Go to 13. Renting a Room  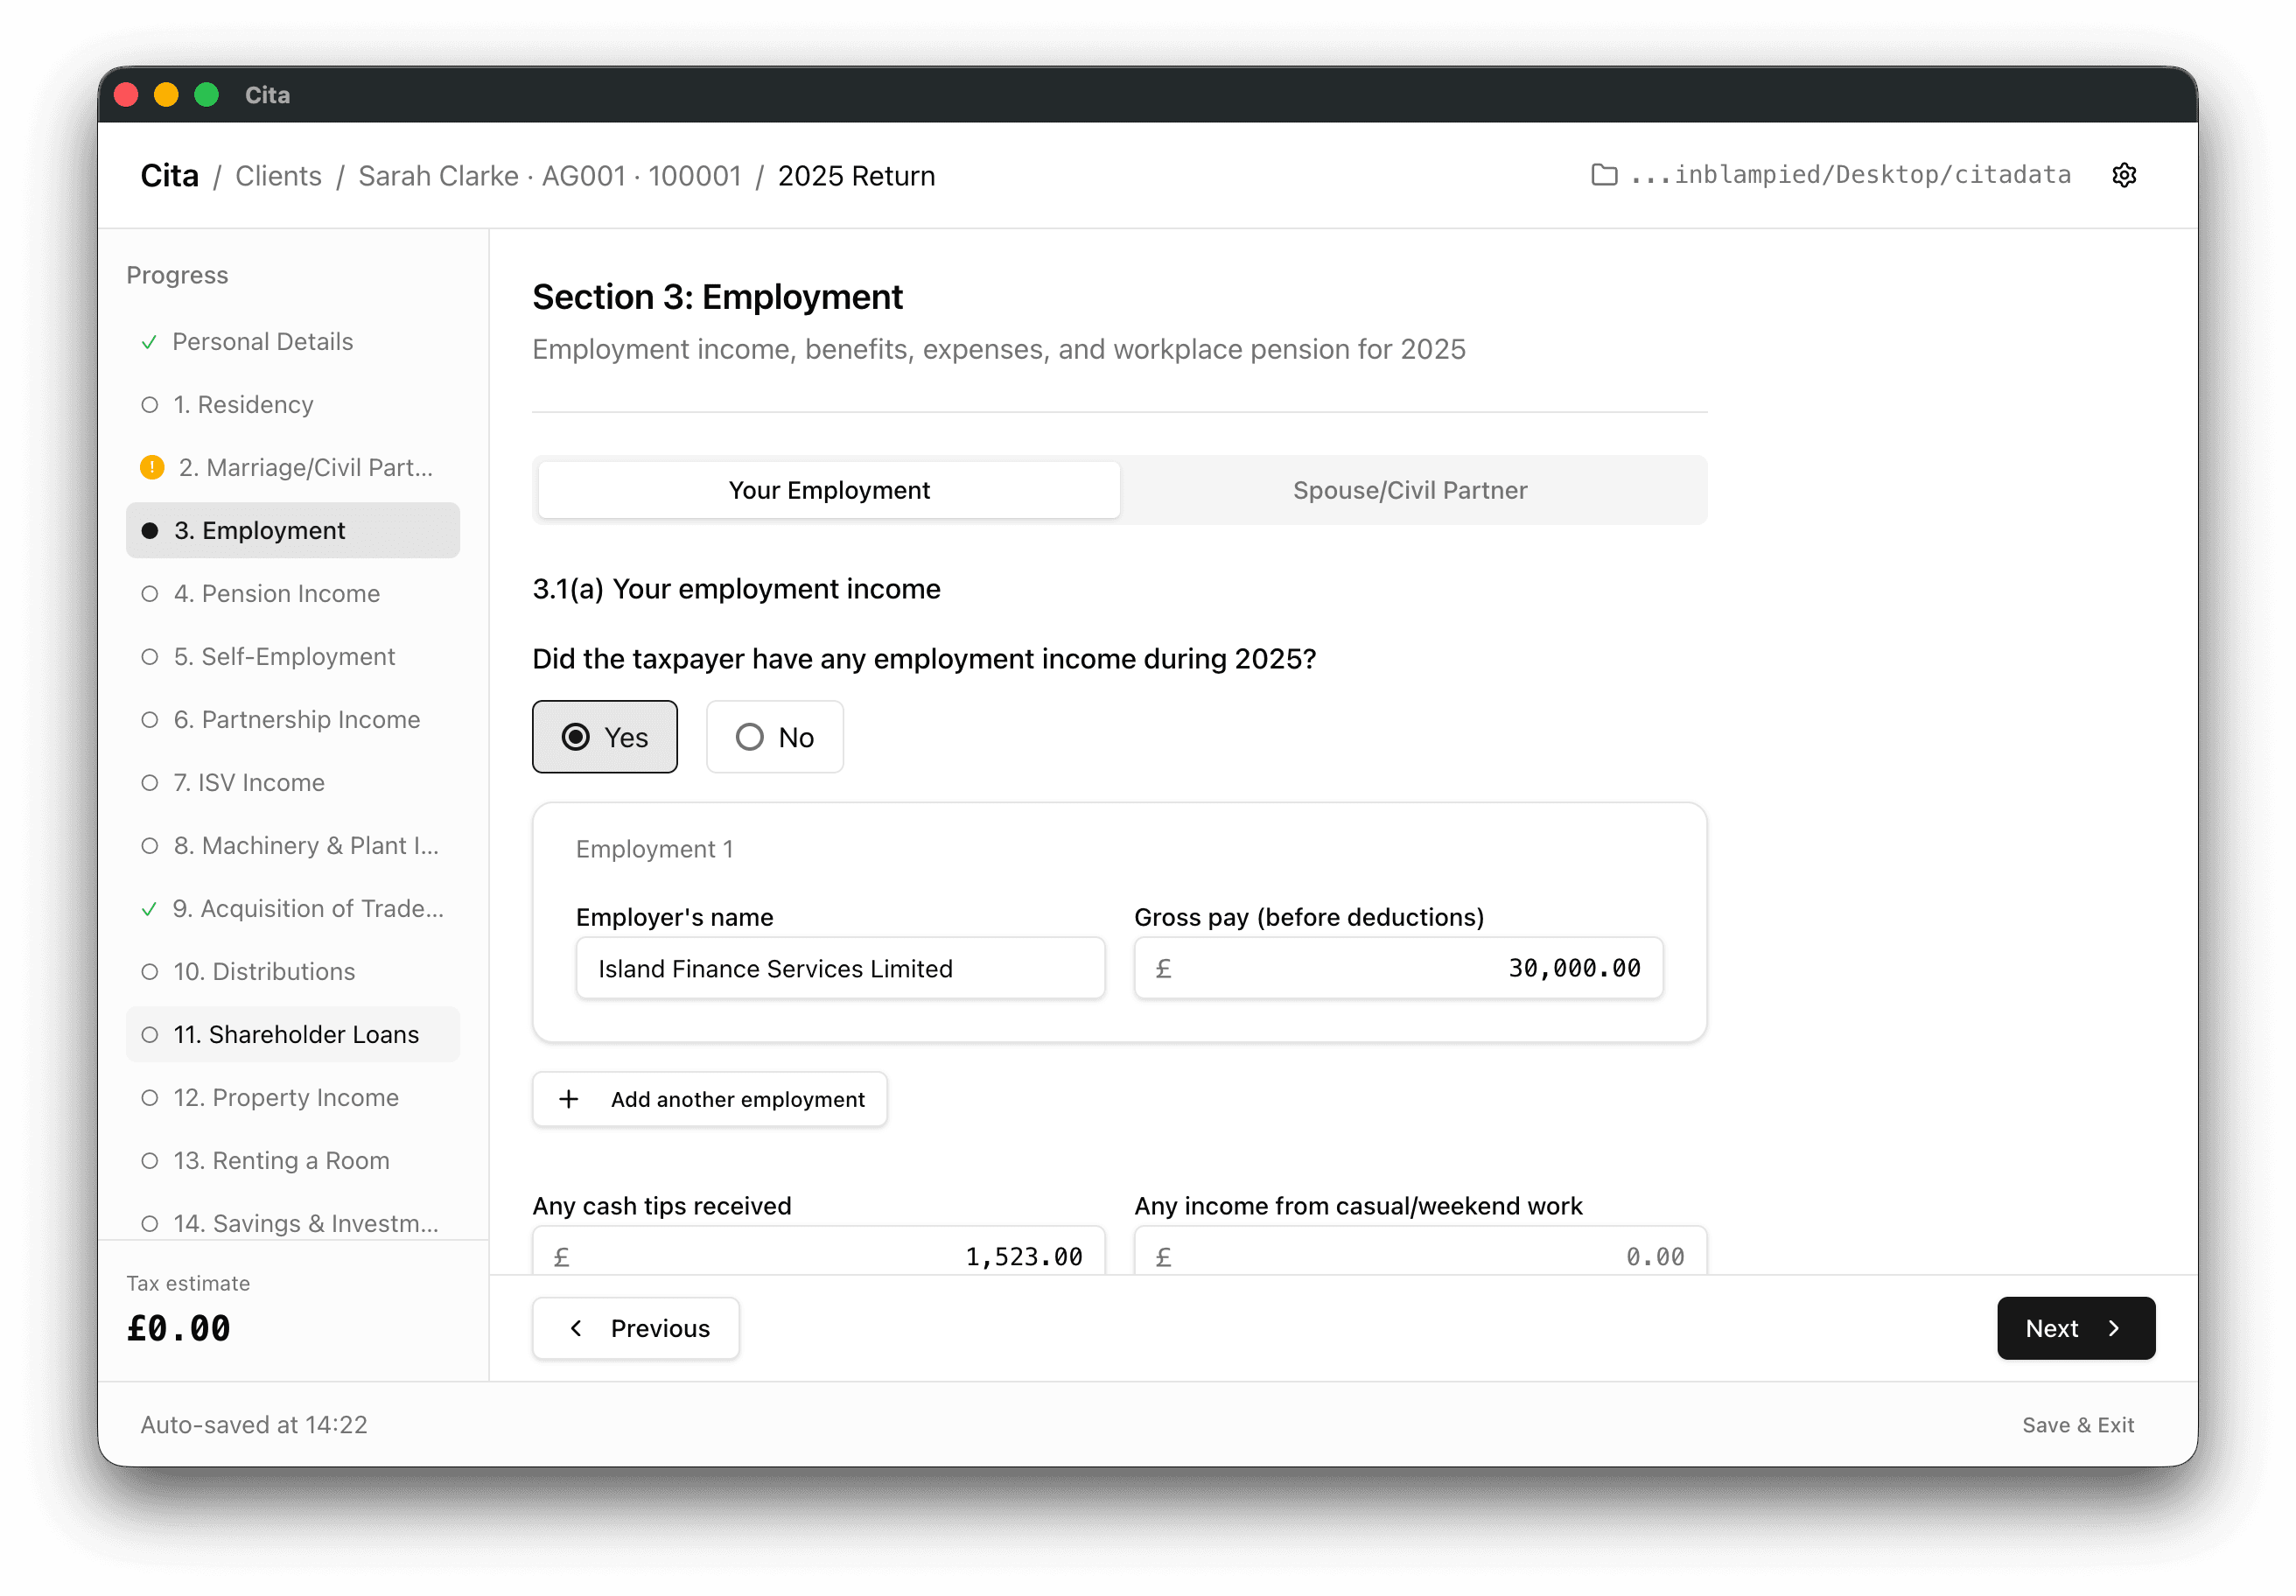coord(293,1161)
